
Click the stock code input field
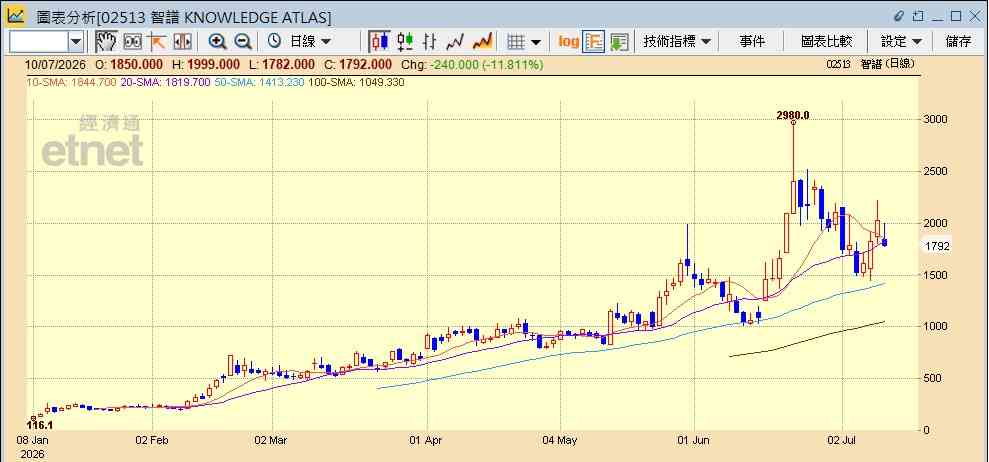pyautogui.click(x=38, y=42)
